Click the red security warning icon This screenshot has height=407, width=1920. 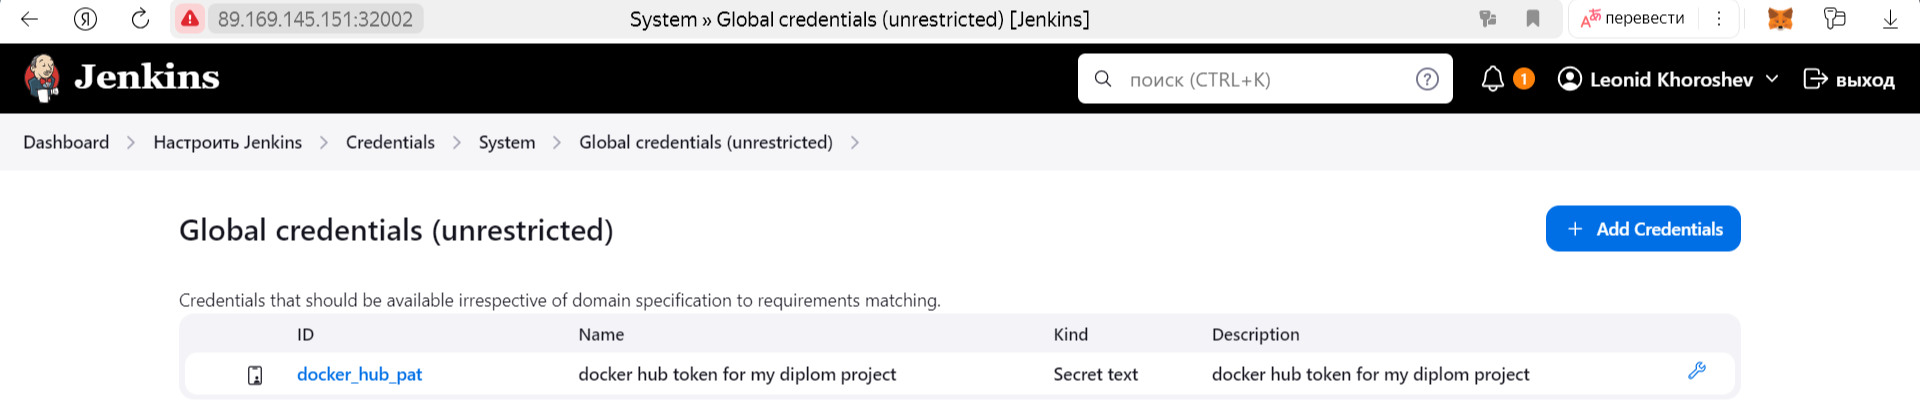click(x=190, y=19)
